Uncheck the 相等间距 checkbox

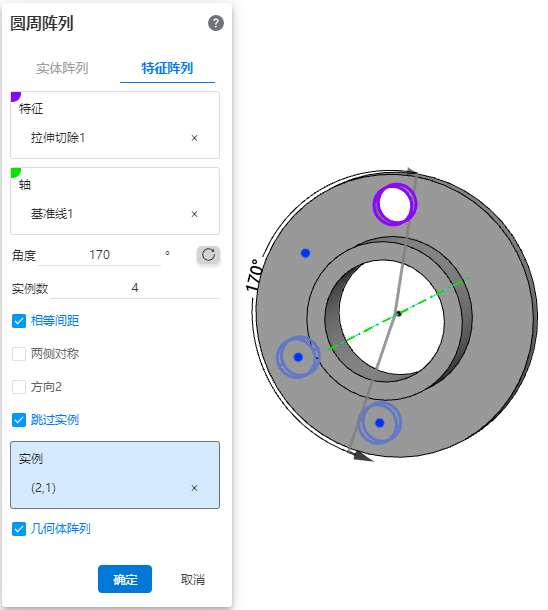(x=19, y=321)
